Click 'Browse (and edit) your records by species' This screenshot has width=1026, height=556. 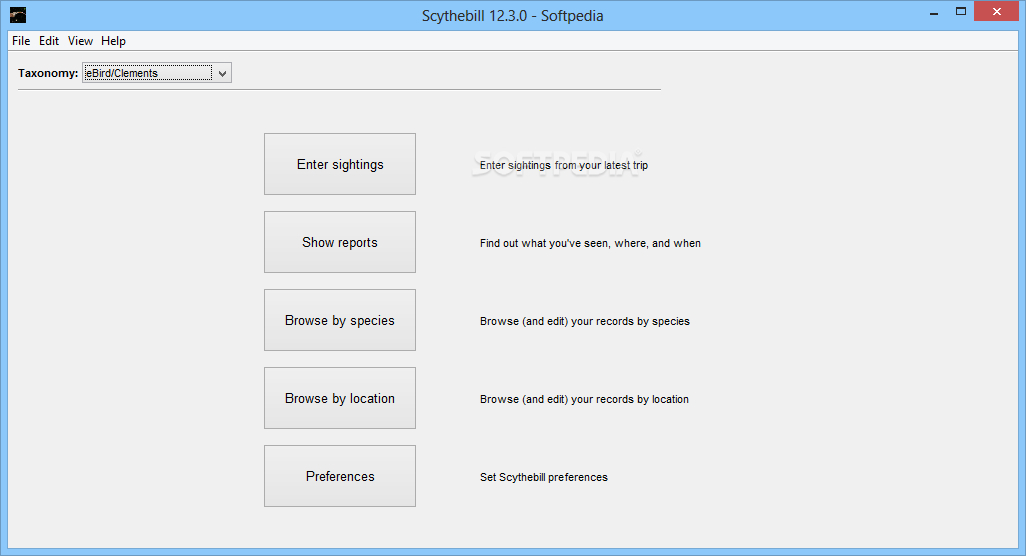(584, 321)
